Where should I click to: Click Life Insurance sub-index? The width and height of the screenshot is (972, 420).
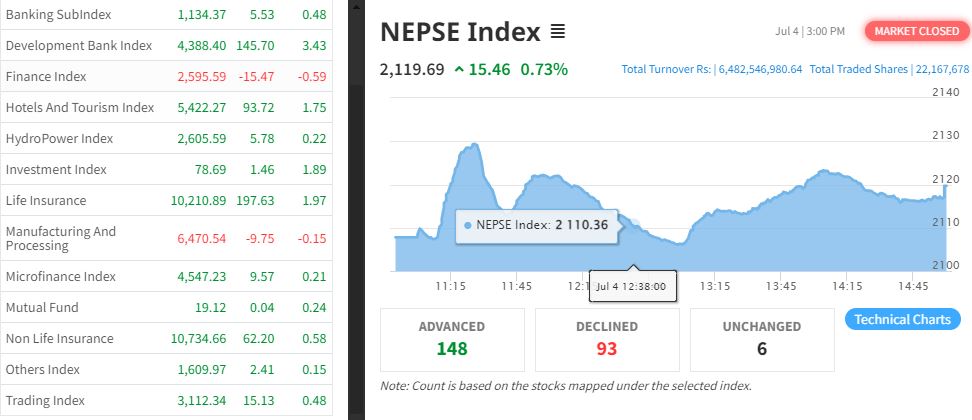coord(46,200)
